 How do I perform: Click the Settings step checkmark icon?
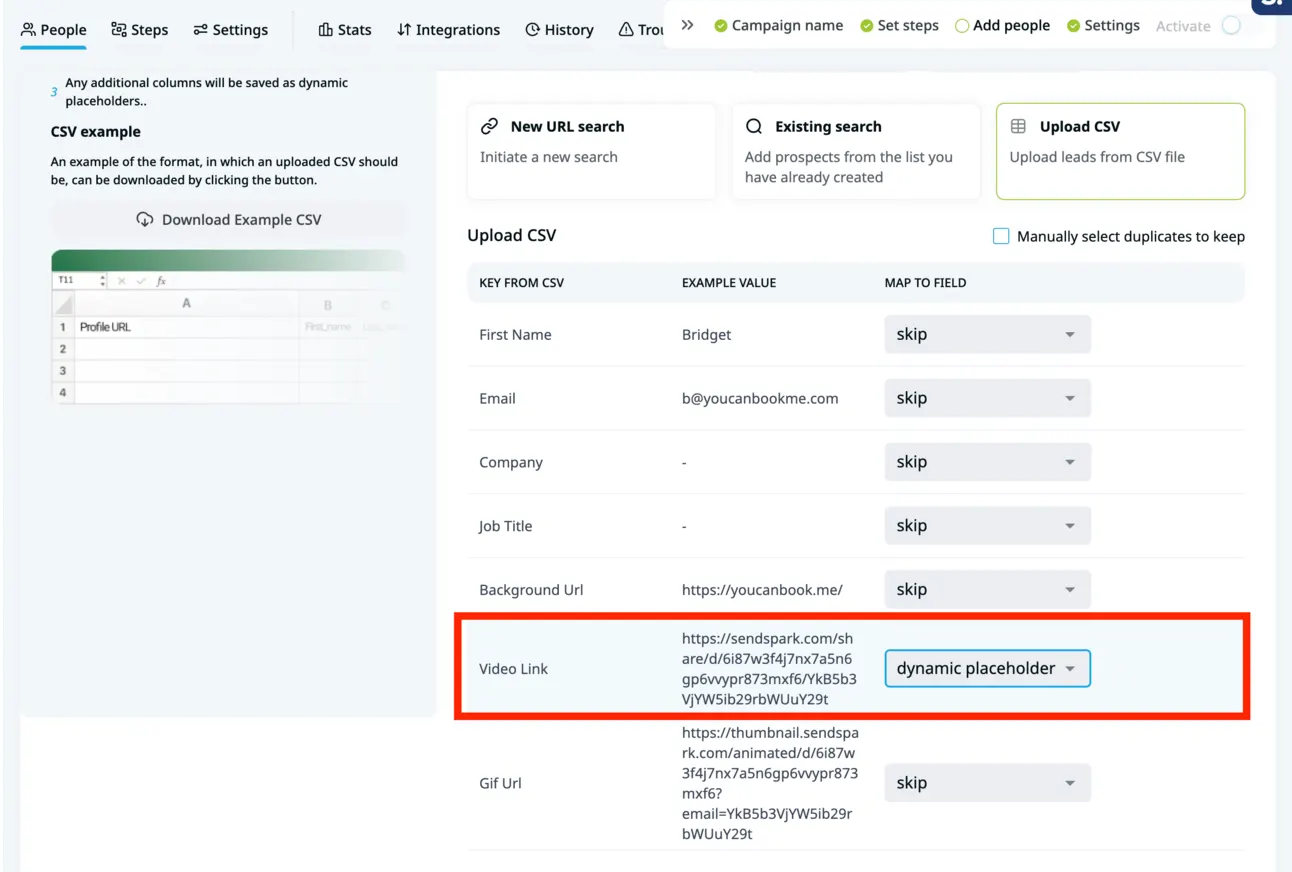[x=1073, y=26]
